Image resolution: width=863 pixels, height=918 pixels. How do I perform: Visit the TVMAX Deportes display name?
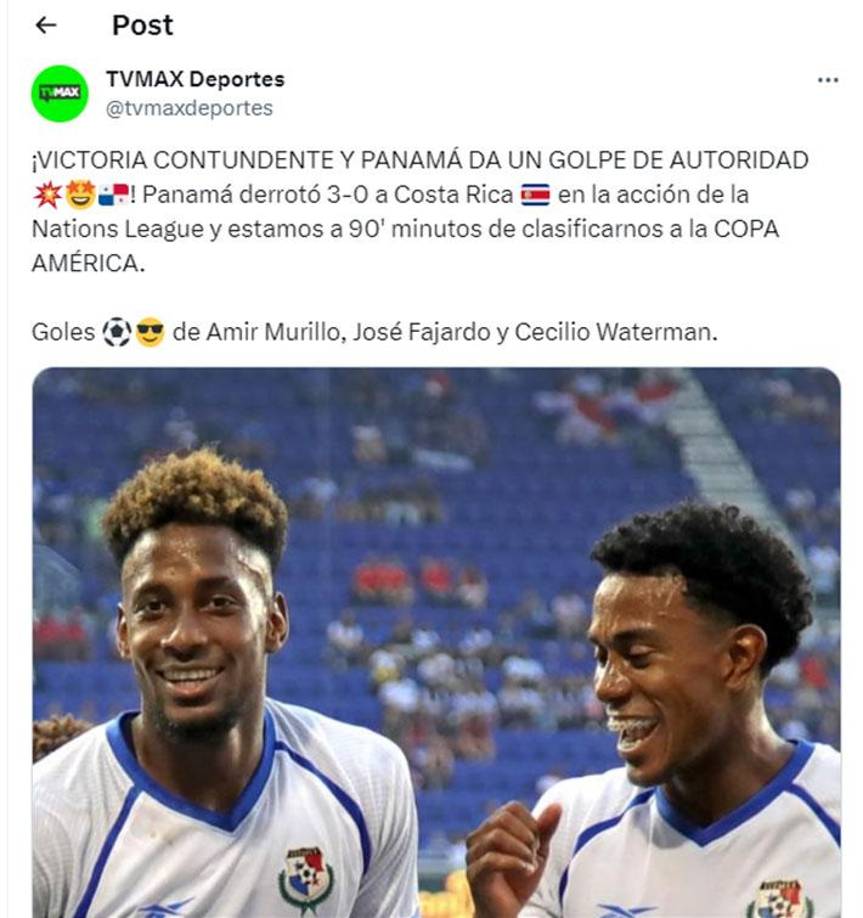coord(195,79)
